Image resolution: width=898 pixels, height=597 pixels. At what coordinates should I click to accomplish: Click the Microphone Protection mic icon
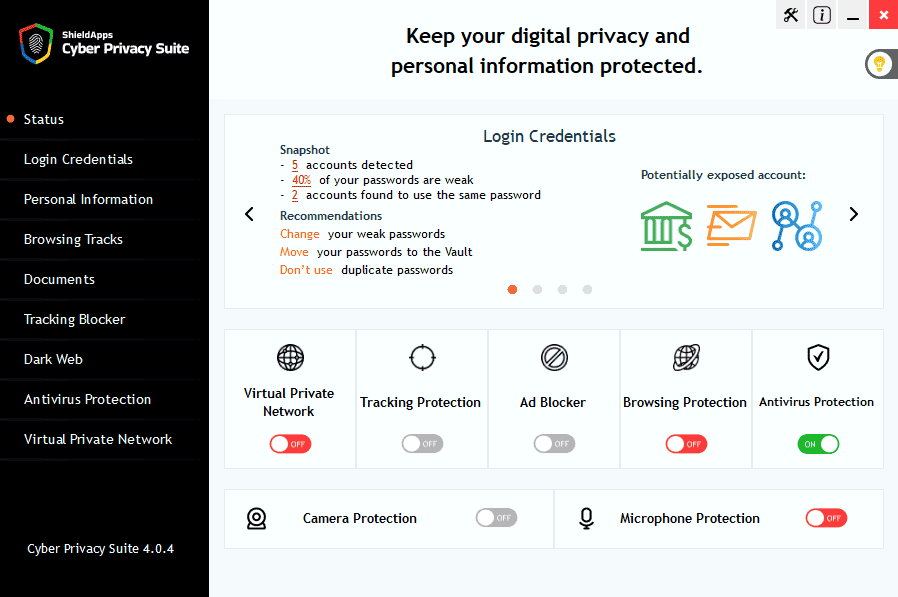point(586,518)
